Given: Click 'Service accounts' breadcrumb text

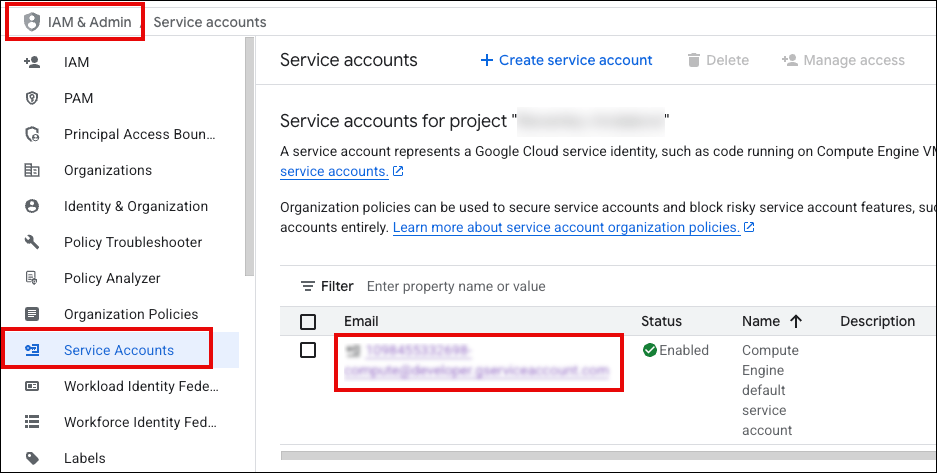Looking at the screenshot, I should pos(210,22).
